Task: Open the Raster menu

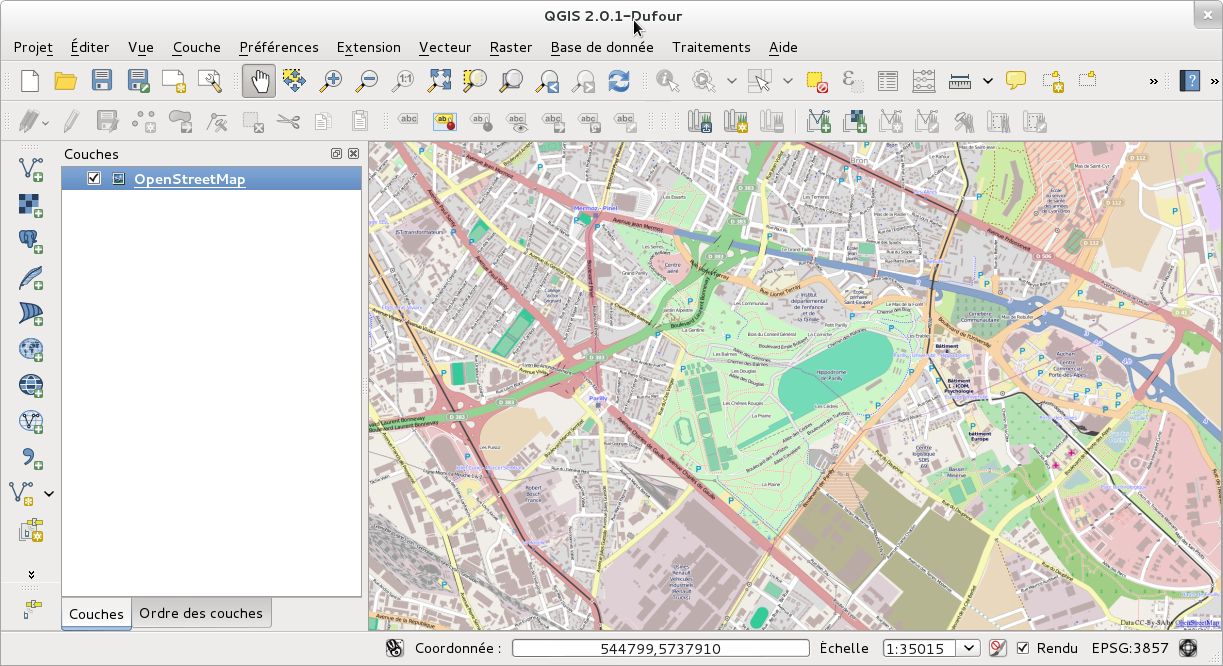Action: tap(511, 47)
